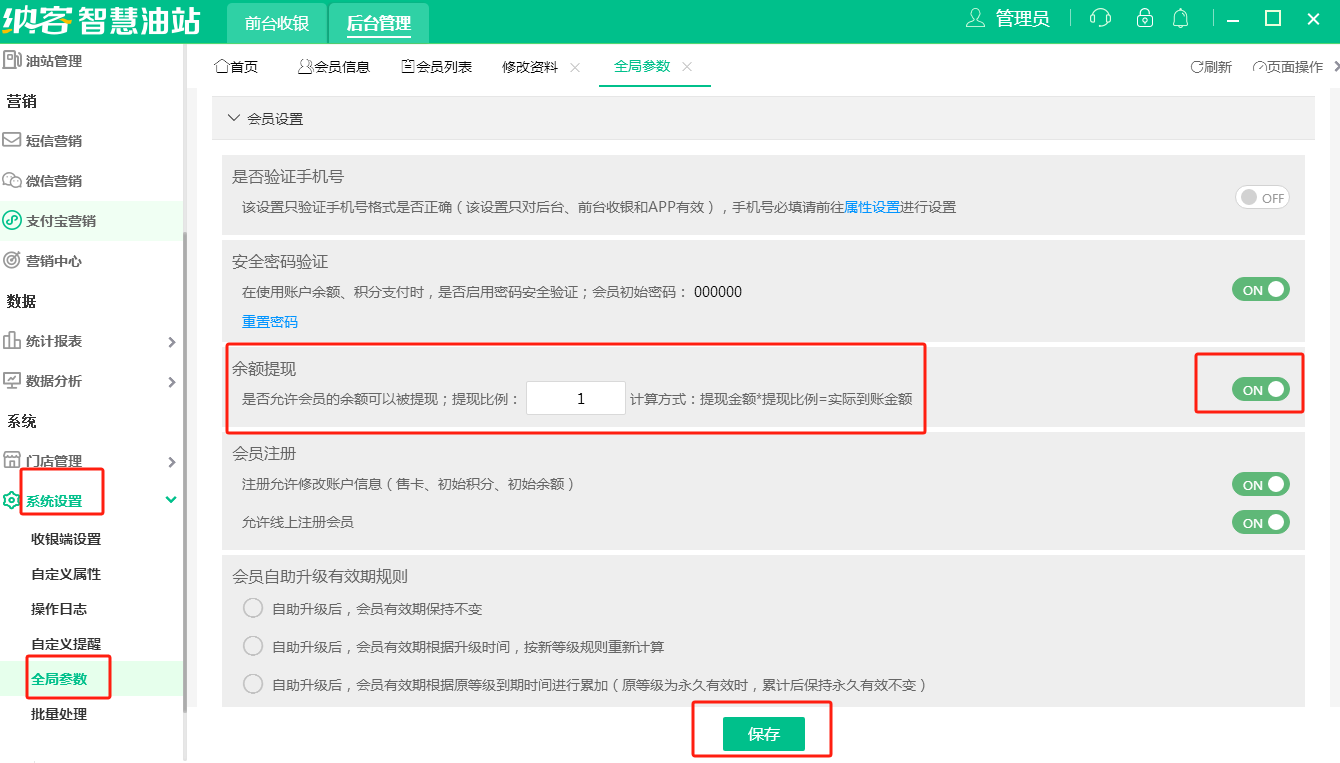1340x763 pixels.
Task: Select validity unchanged after upgrade option
Action: 253,608
